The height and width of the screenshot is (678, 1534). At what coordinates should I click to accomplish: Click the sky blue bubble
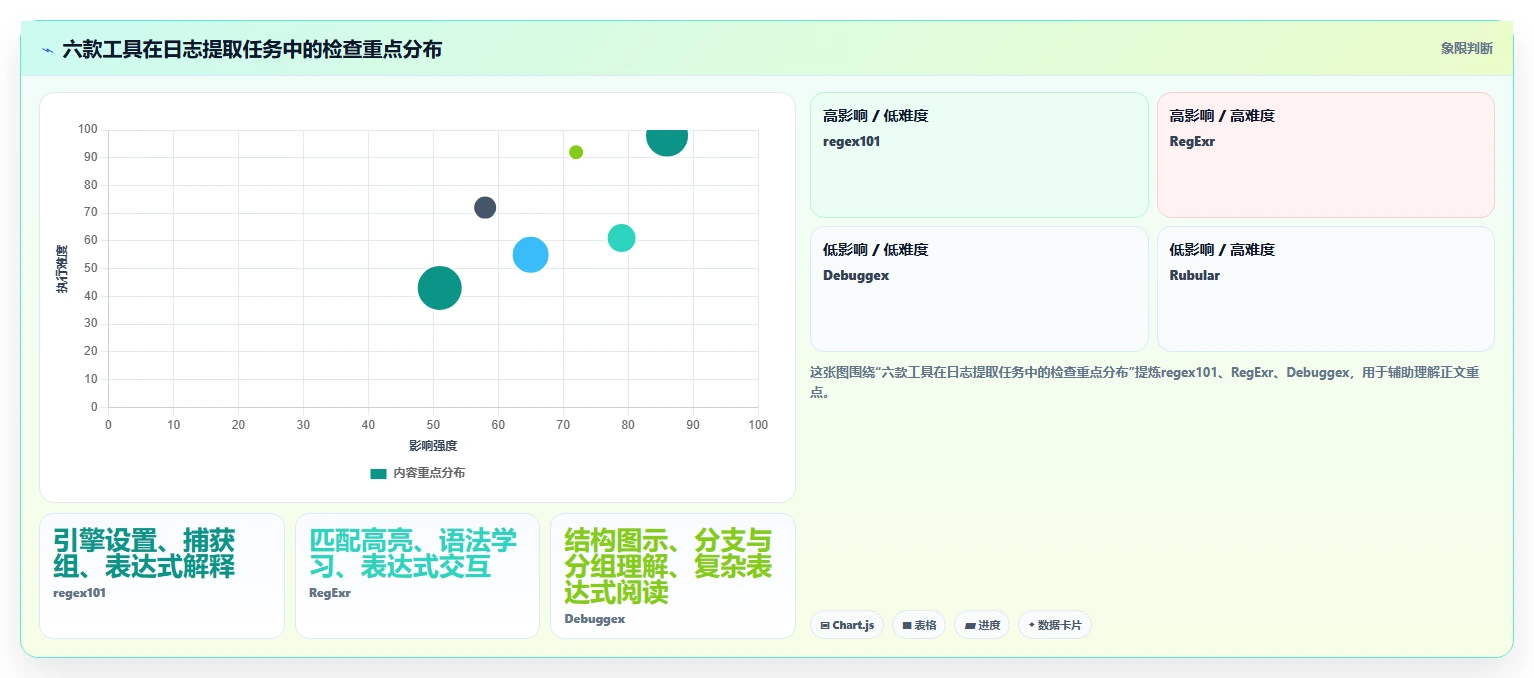point(530,255)
